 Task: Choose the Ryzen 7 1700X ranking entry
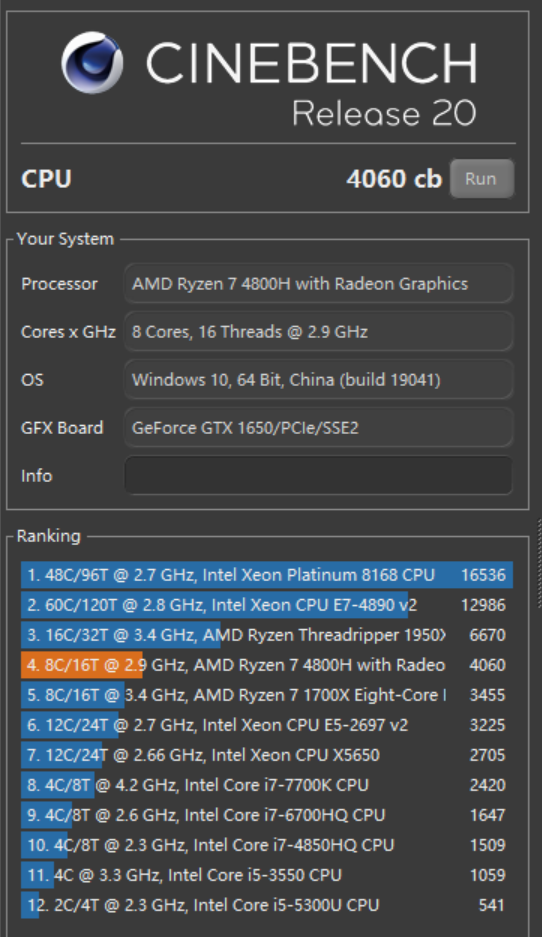267,695
